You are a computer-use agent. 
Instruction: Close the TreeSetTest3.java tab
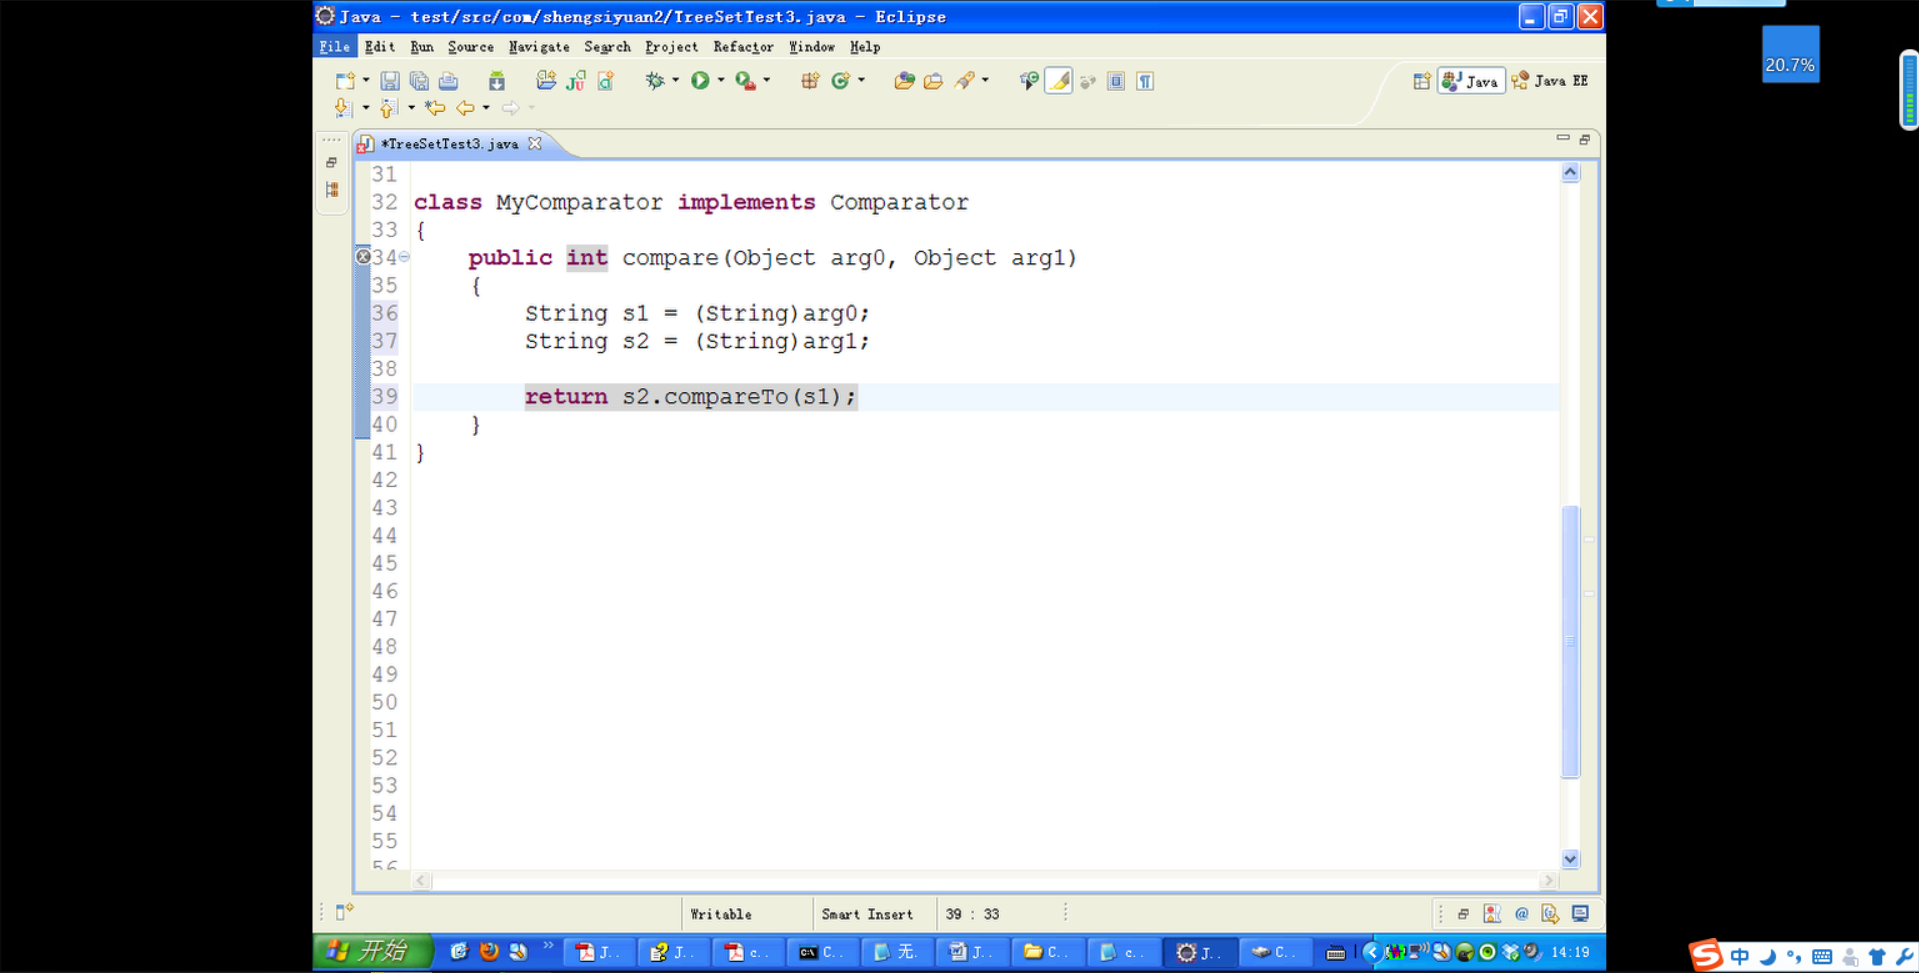[x=535, y=144]
